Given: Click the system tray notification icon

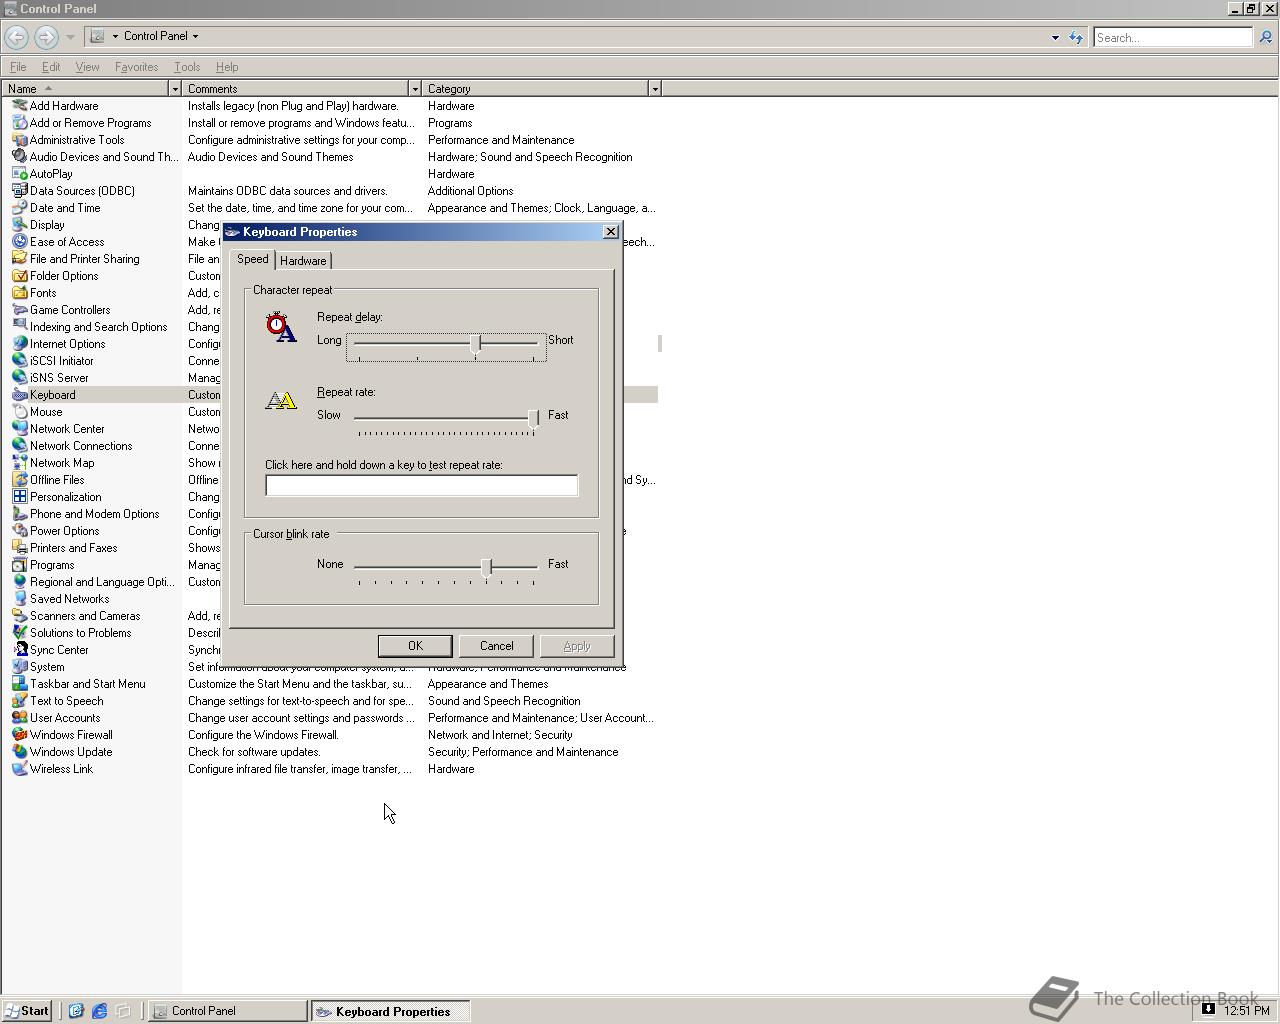Looking at the screenshot, I should 1208,1009.
